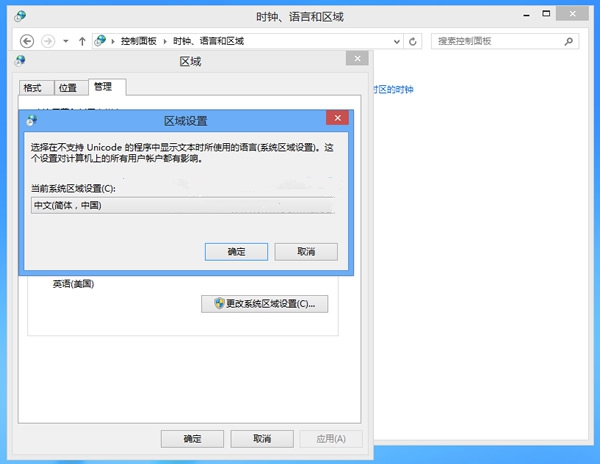
Task: Click the Forward navigation arrow
Action: click(48, 41)
